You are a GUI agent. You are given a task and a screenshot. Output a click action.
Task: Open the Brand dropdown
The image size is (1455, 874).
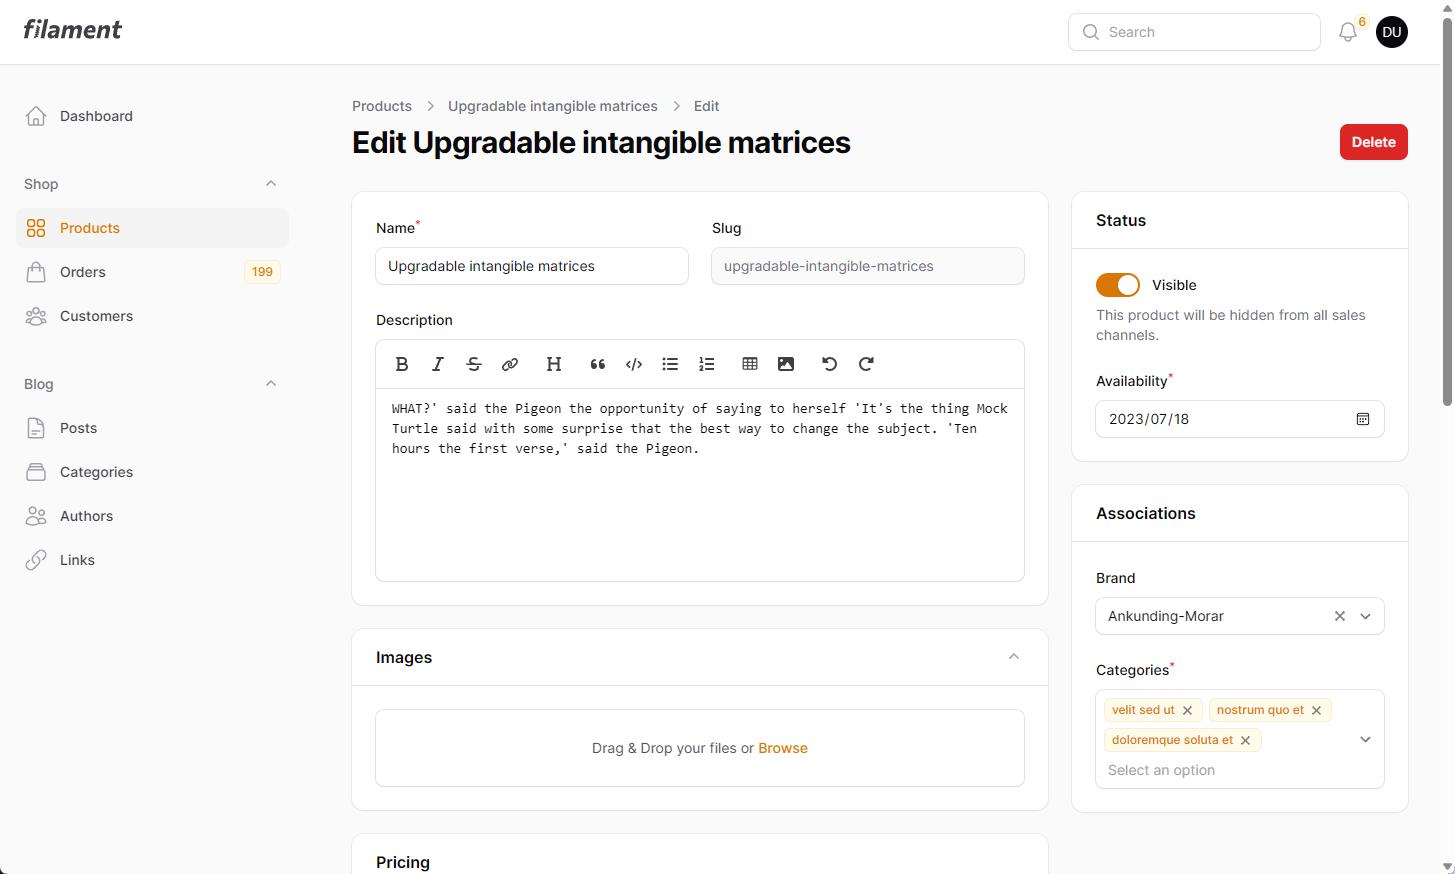[1365, 616]
